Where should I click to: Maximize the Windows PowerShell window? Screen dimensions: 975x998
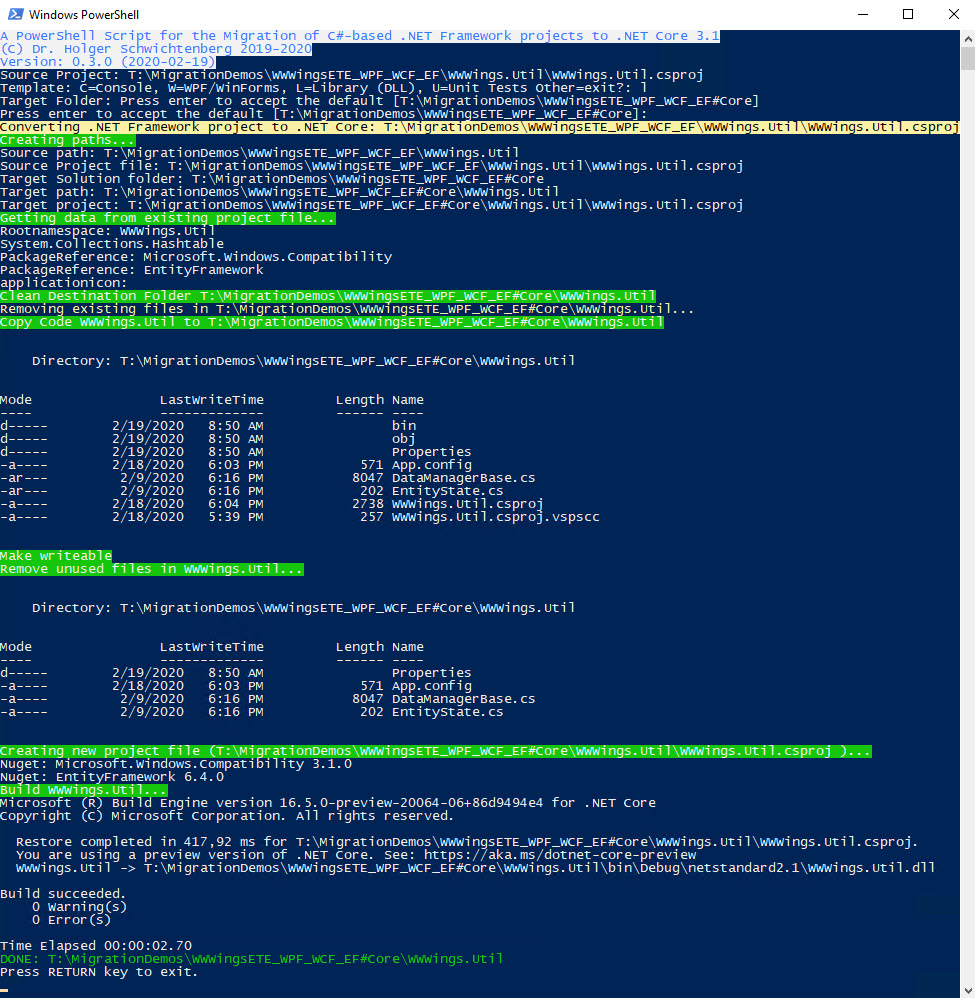coord(908,14)
